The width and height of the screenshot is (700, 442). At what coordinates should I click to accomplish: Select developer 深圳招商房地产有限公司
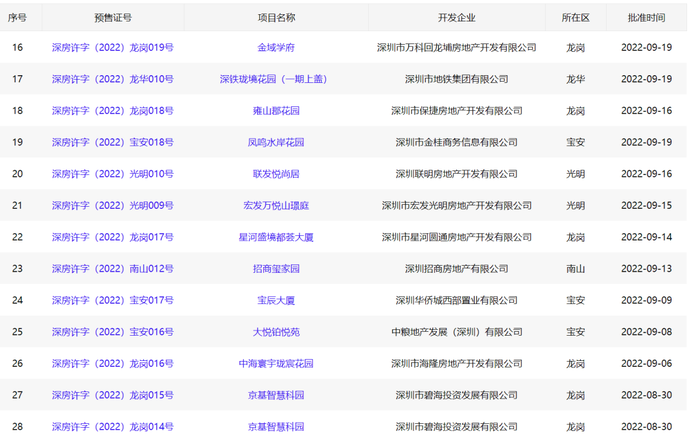[x=456, y=269]
